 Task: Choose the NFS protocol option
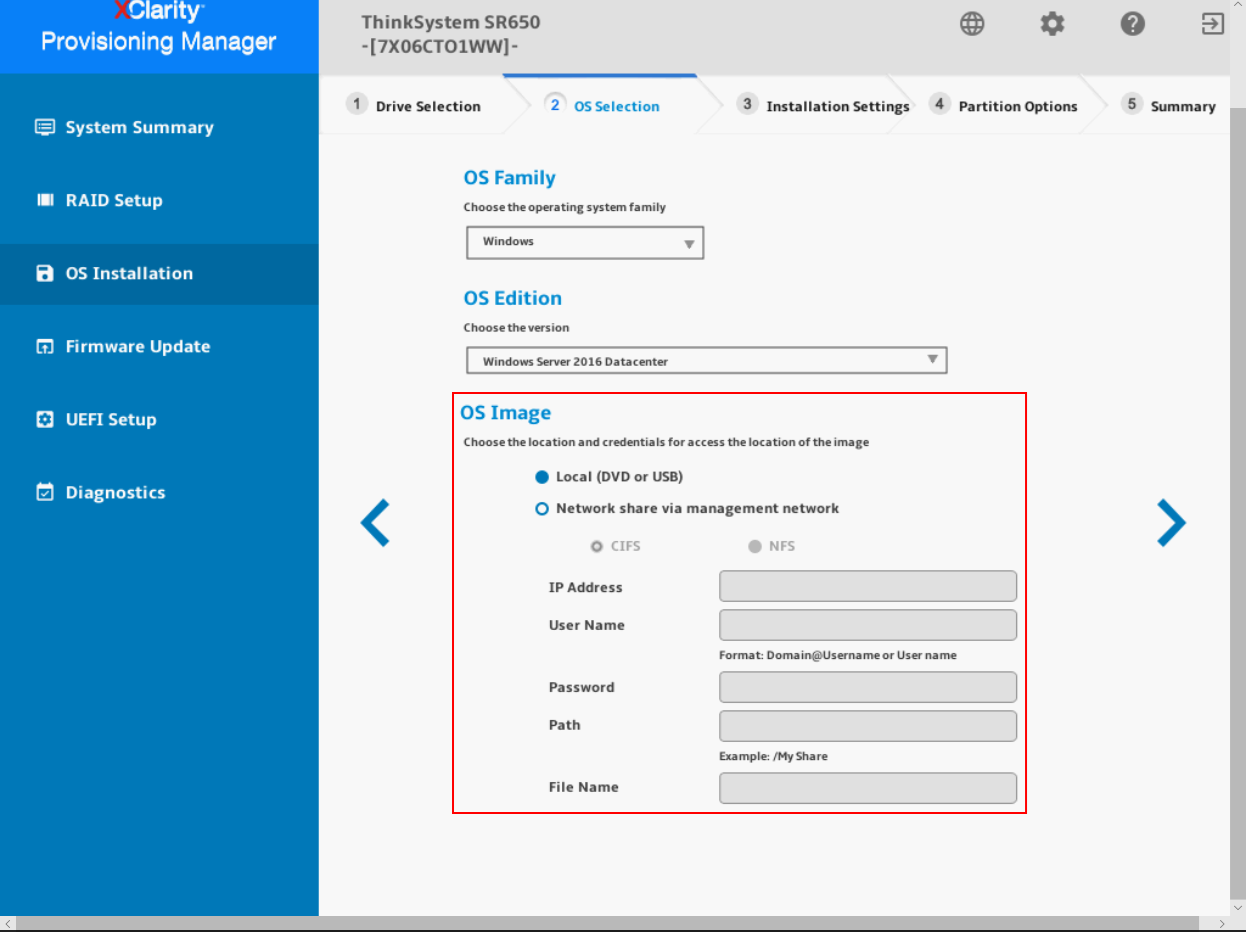click(755, 546)
